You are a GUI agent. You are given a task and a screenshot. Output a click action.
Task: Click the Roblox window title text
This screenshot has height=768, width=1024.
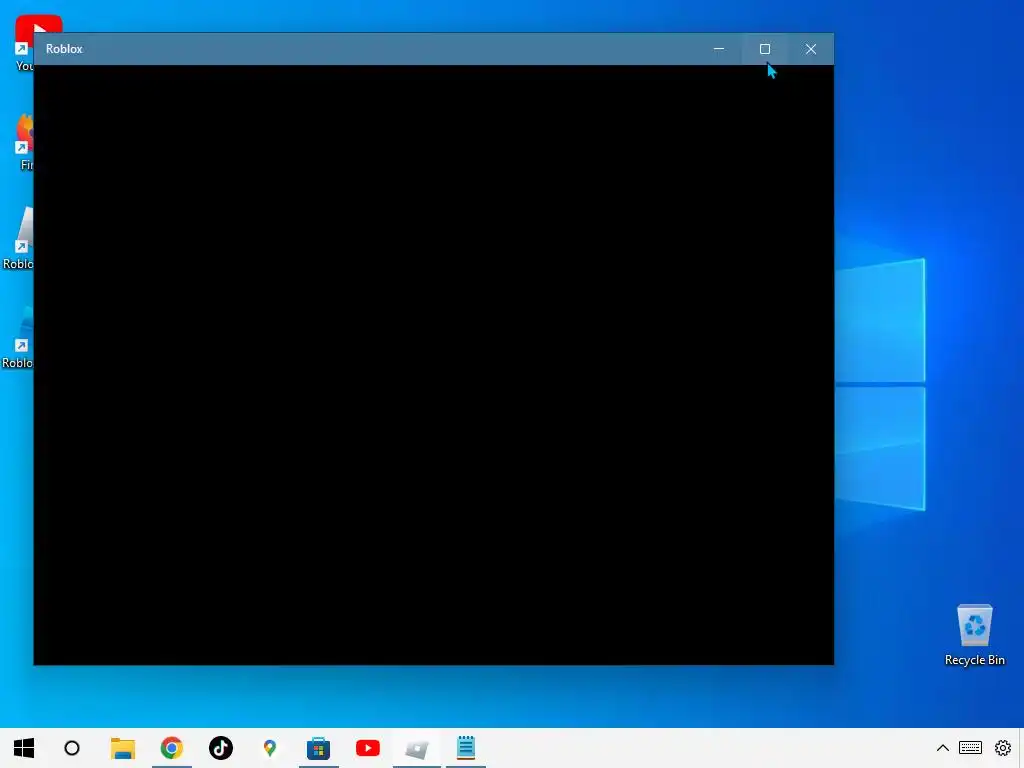[x=64, y=49]
